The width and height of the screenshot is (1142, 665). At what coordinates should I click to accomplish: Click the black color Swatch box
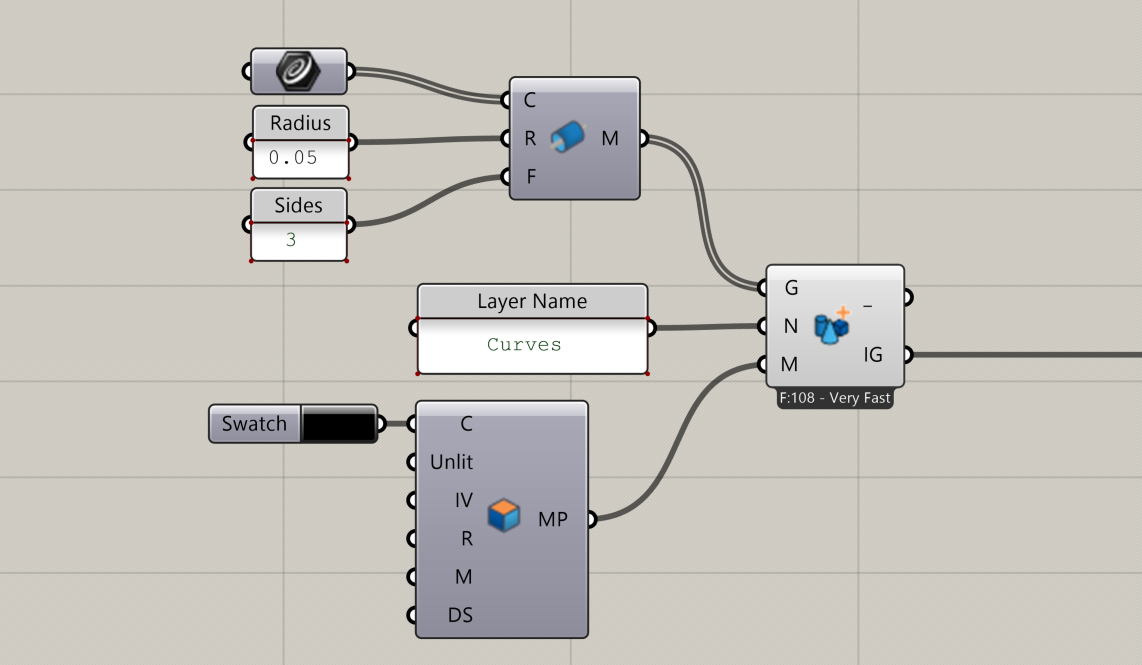(x=338, y=424)
